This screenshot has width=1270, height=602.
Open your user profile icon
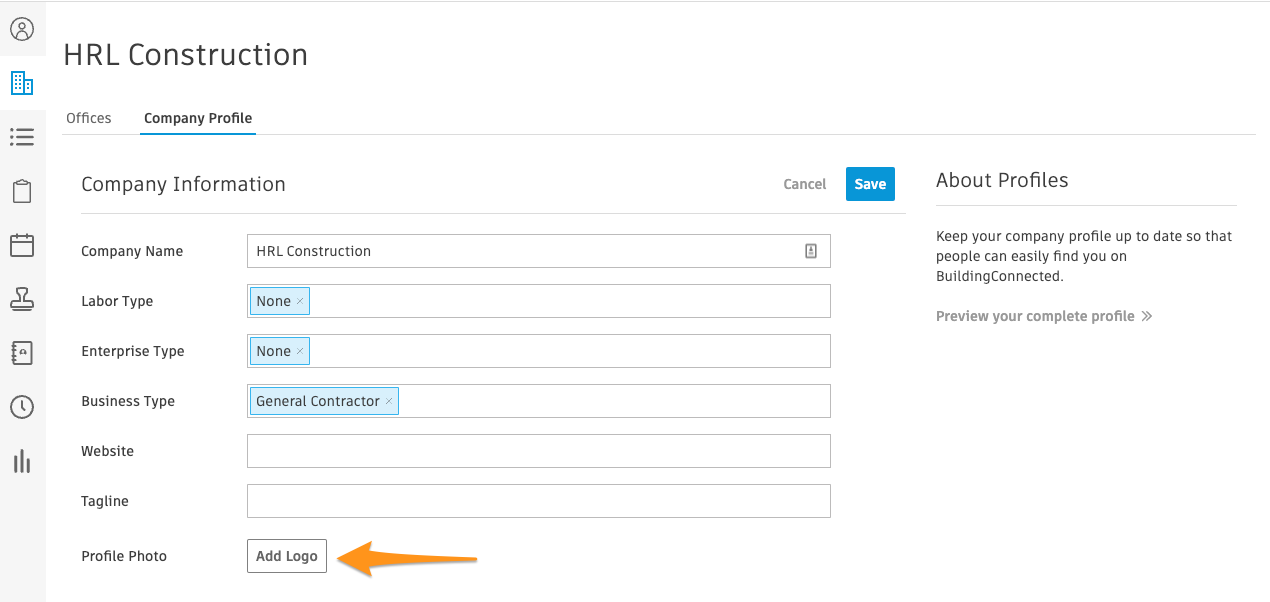pos(22,29)
